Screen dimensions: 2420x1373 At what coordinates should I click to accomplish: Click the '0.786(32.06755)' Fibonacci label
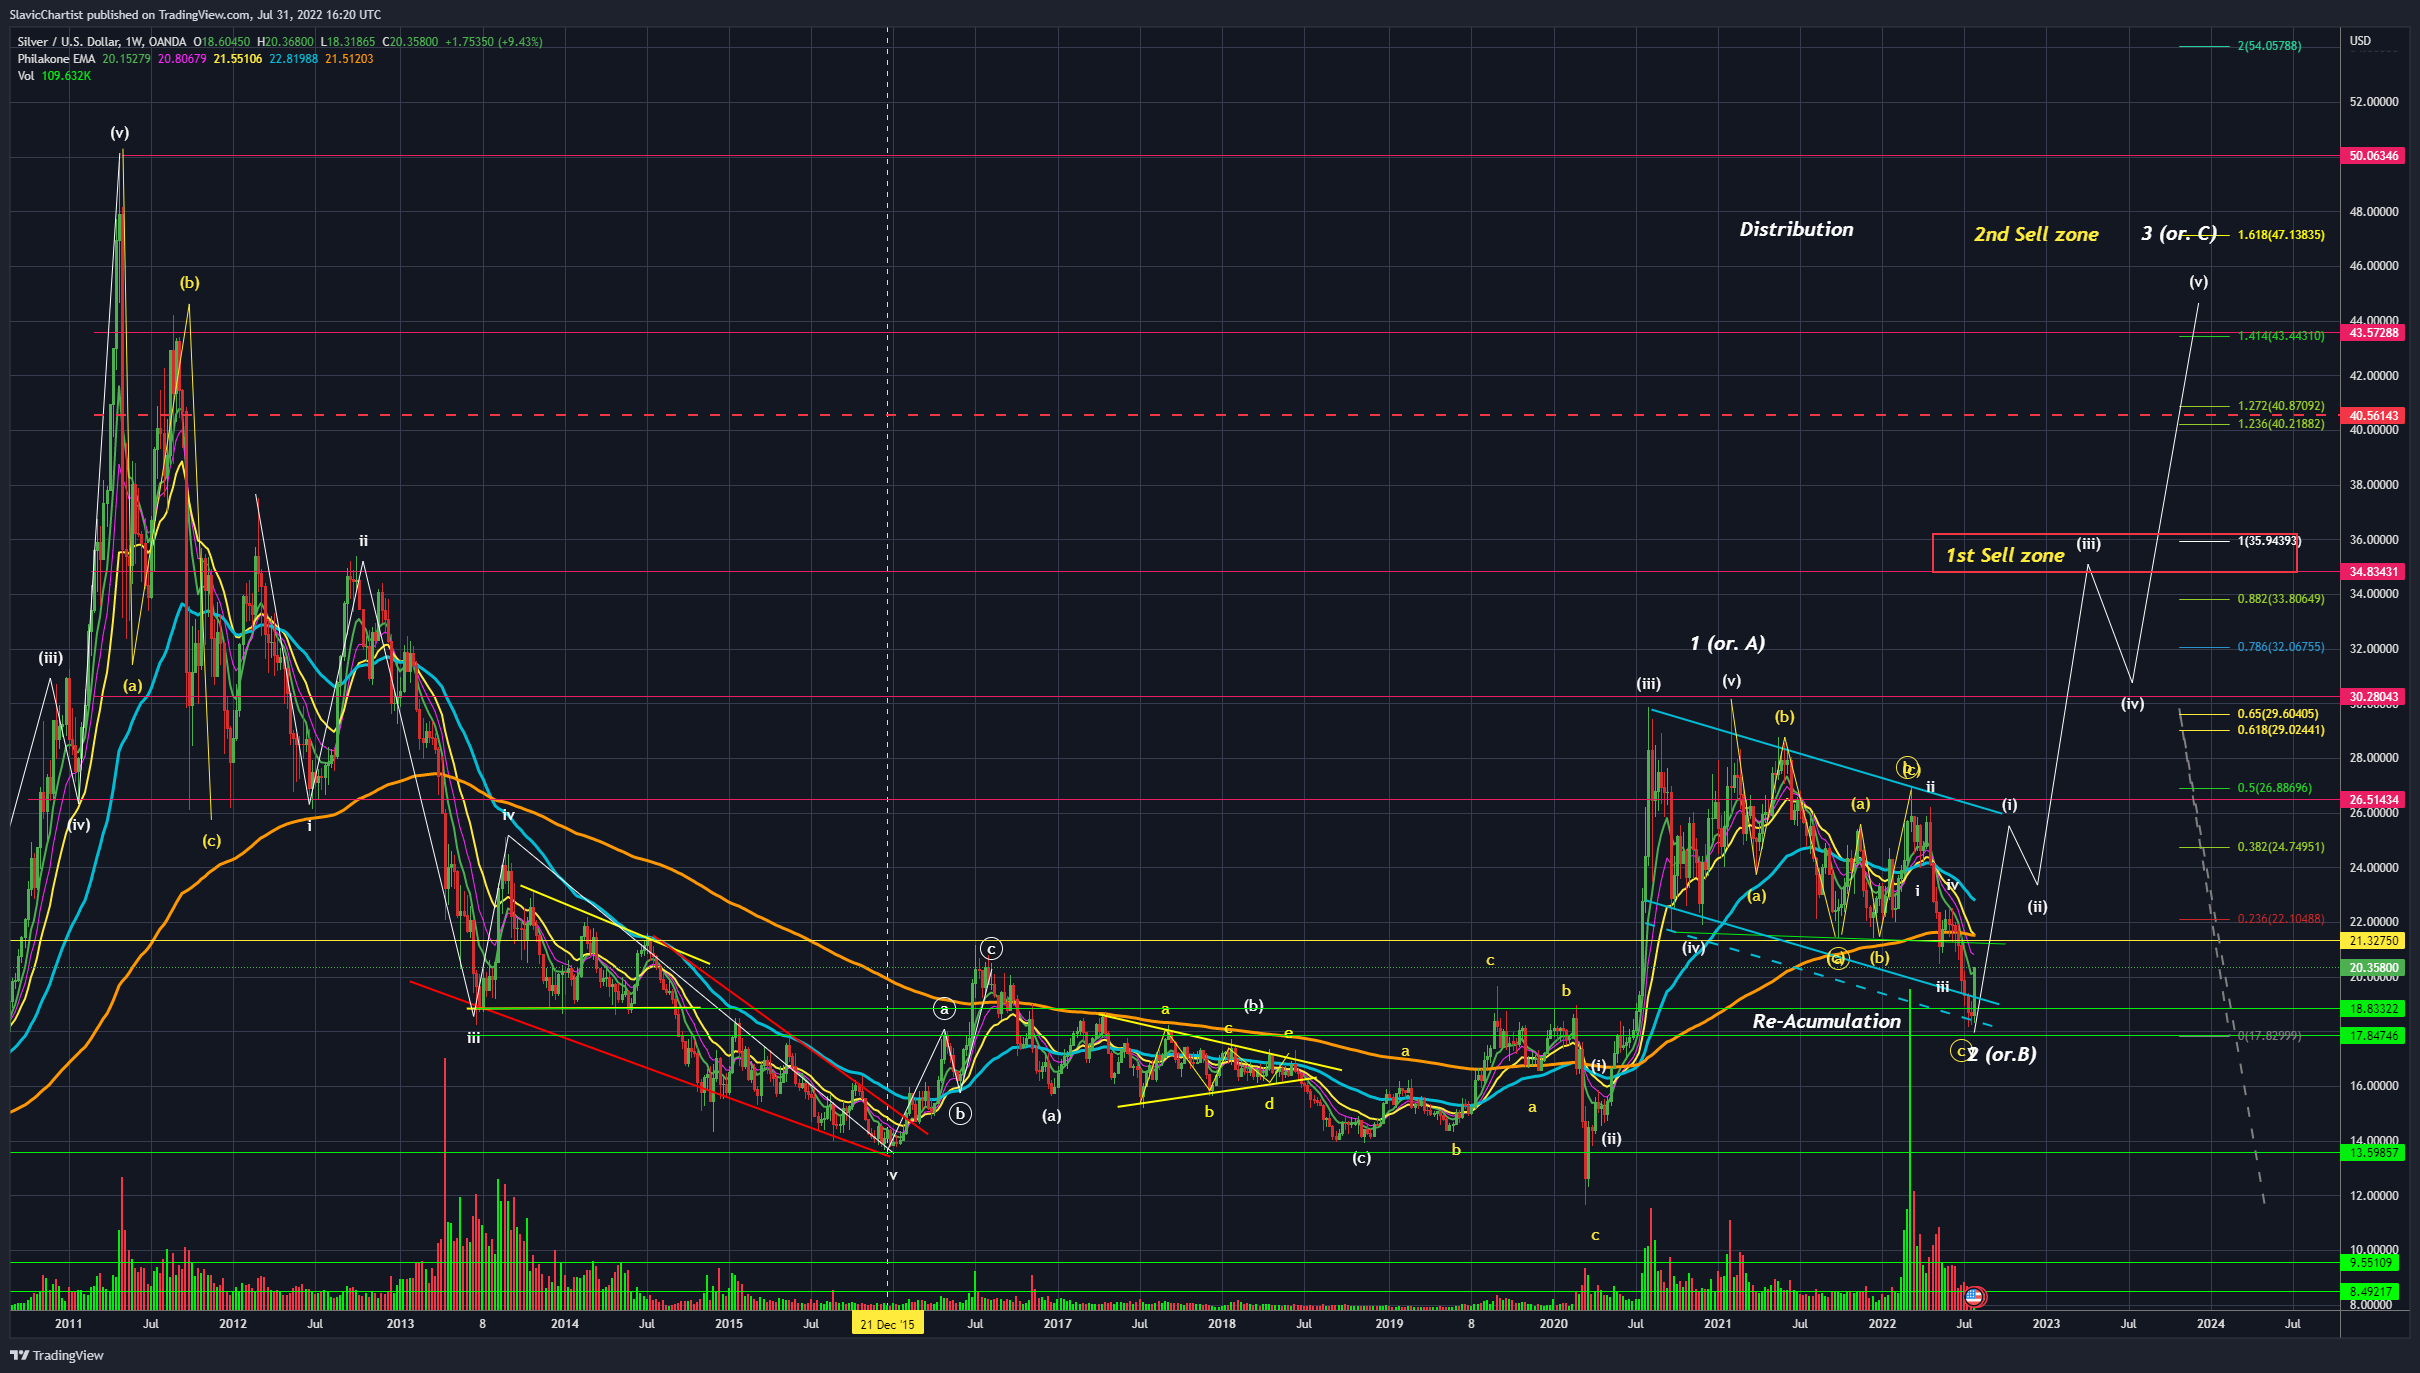(x=2281, y=647)
